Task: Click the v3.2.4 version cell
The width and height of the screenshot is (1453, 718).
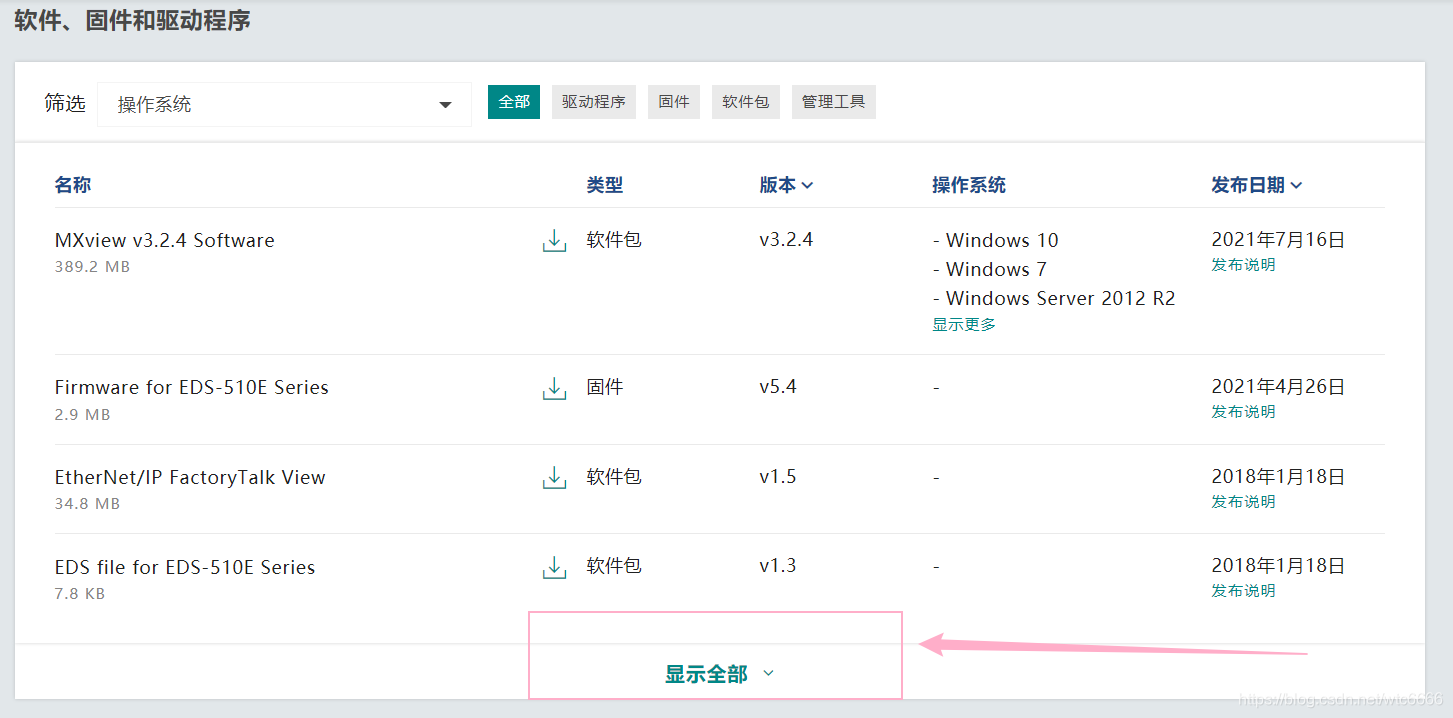Action: click(x=786, y=240)
